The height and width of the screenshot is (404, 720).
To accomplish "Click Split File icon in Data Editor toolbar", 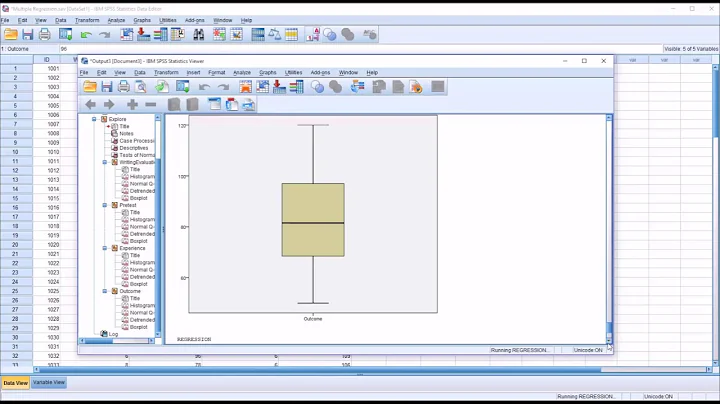I will pos(258,34).
